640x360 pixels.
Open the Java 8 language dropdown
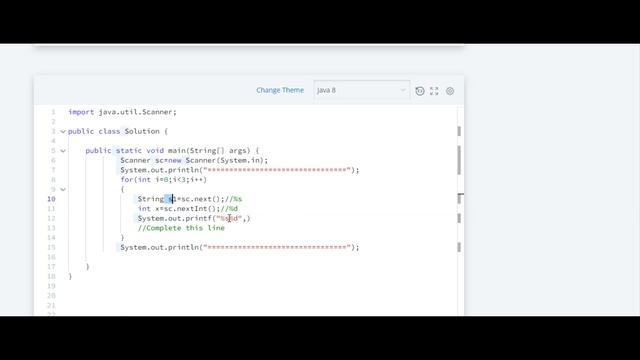click(362, 90)
